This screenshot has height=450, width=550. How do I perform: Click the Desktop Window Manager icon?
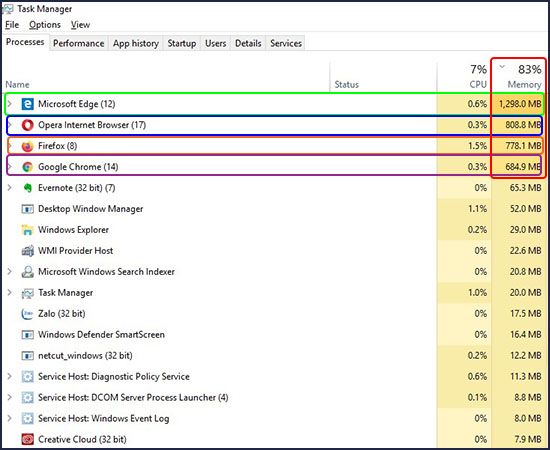pyautogui.click(x=27, y=209)
